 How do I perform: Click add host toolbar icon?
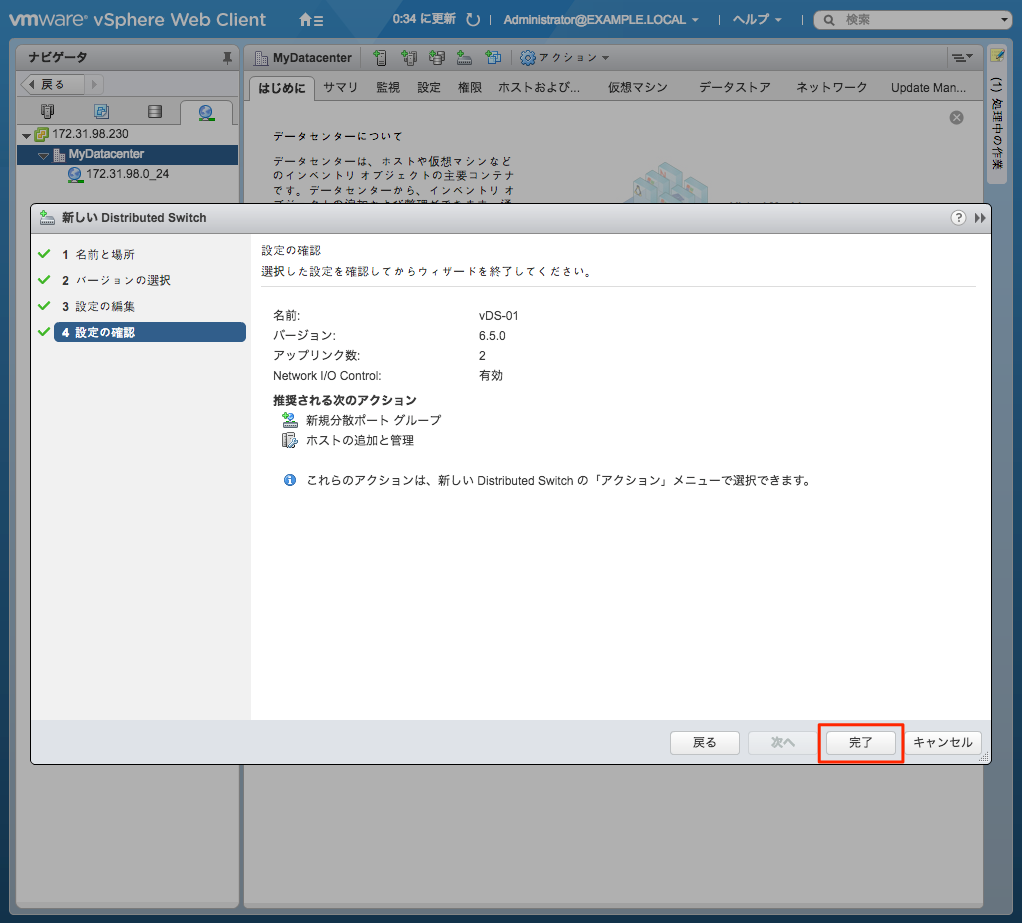[x=379, y=58]
